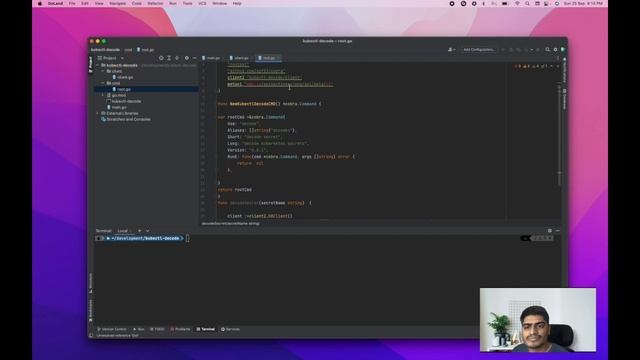This screenshot has height=360, width=640.
Task: Toggle Structure tool window stripe button
Action: coord(91,283)
